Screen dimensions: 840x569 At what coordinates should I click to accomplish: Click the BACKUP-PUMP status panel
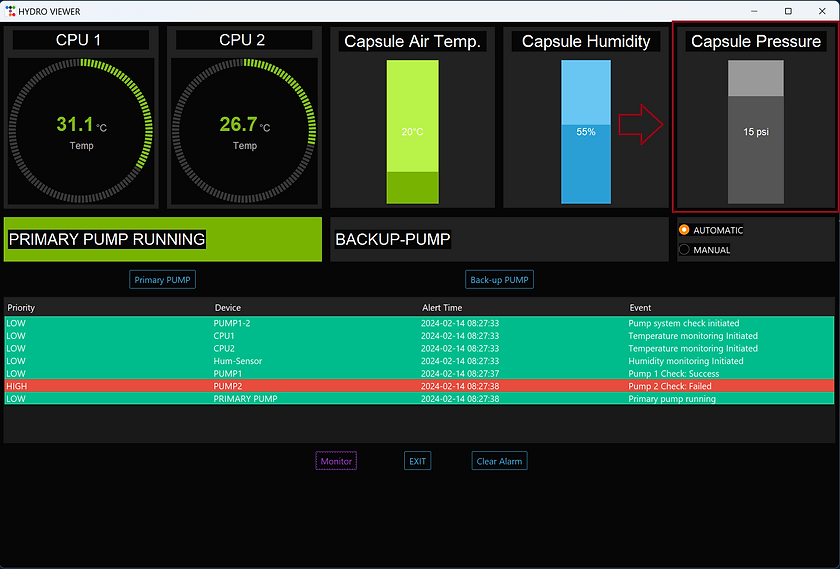(499, 239)
